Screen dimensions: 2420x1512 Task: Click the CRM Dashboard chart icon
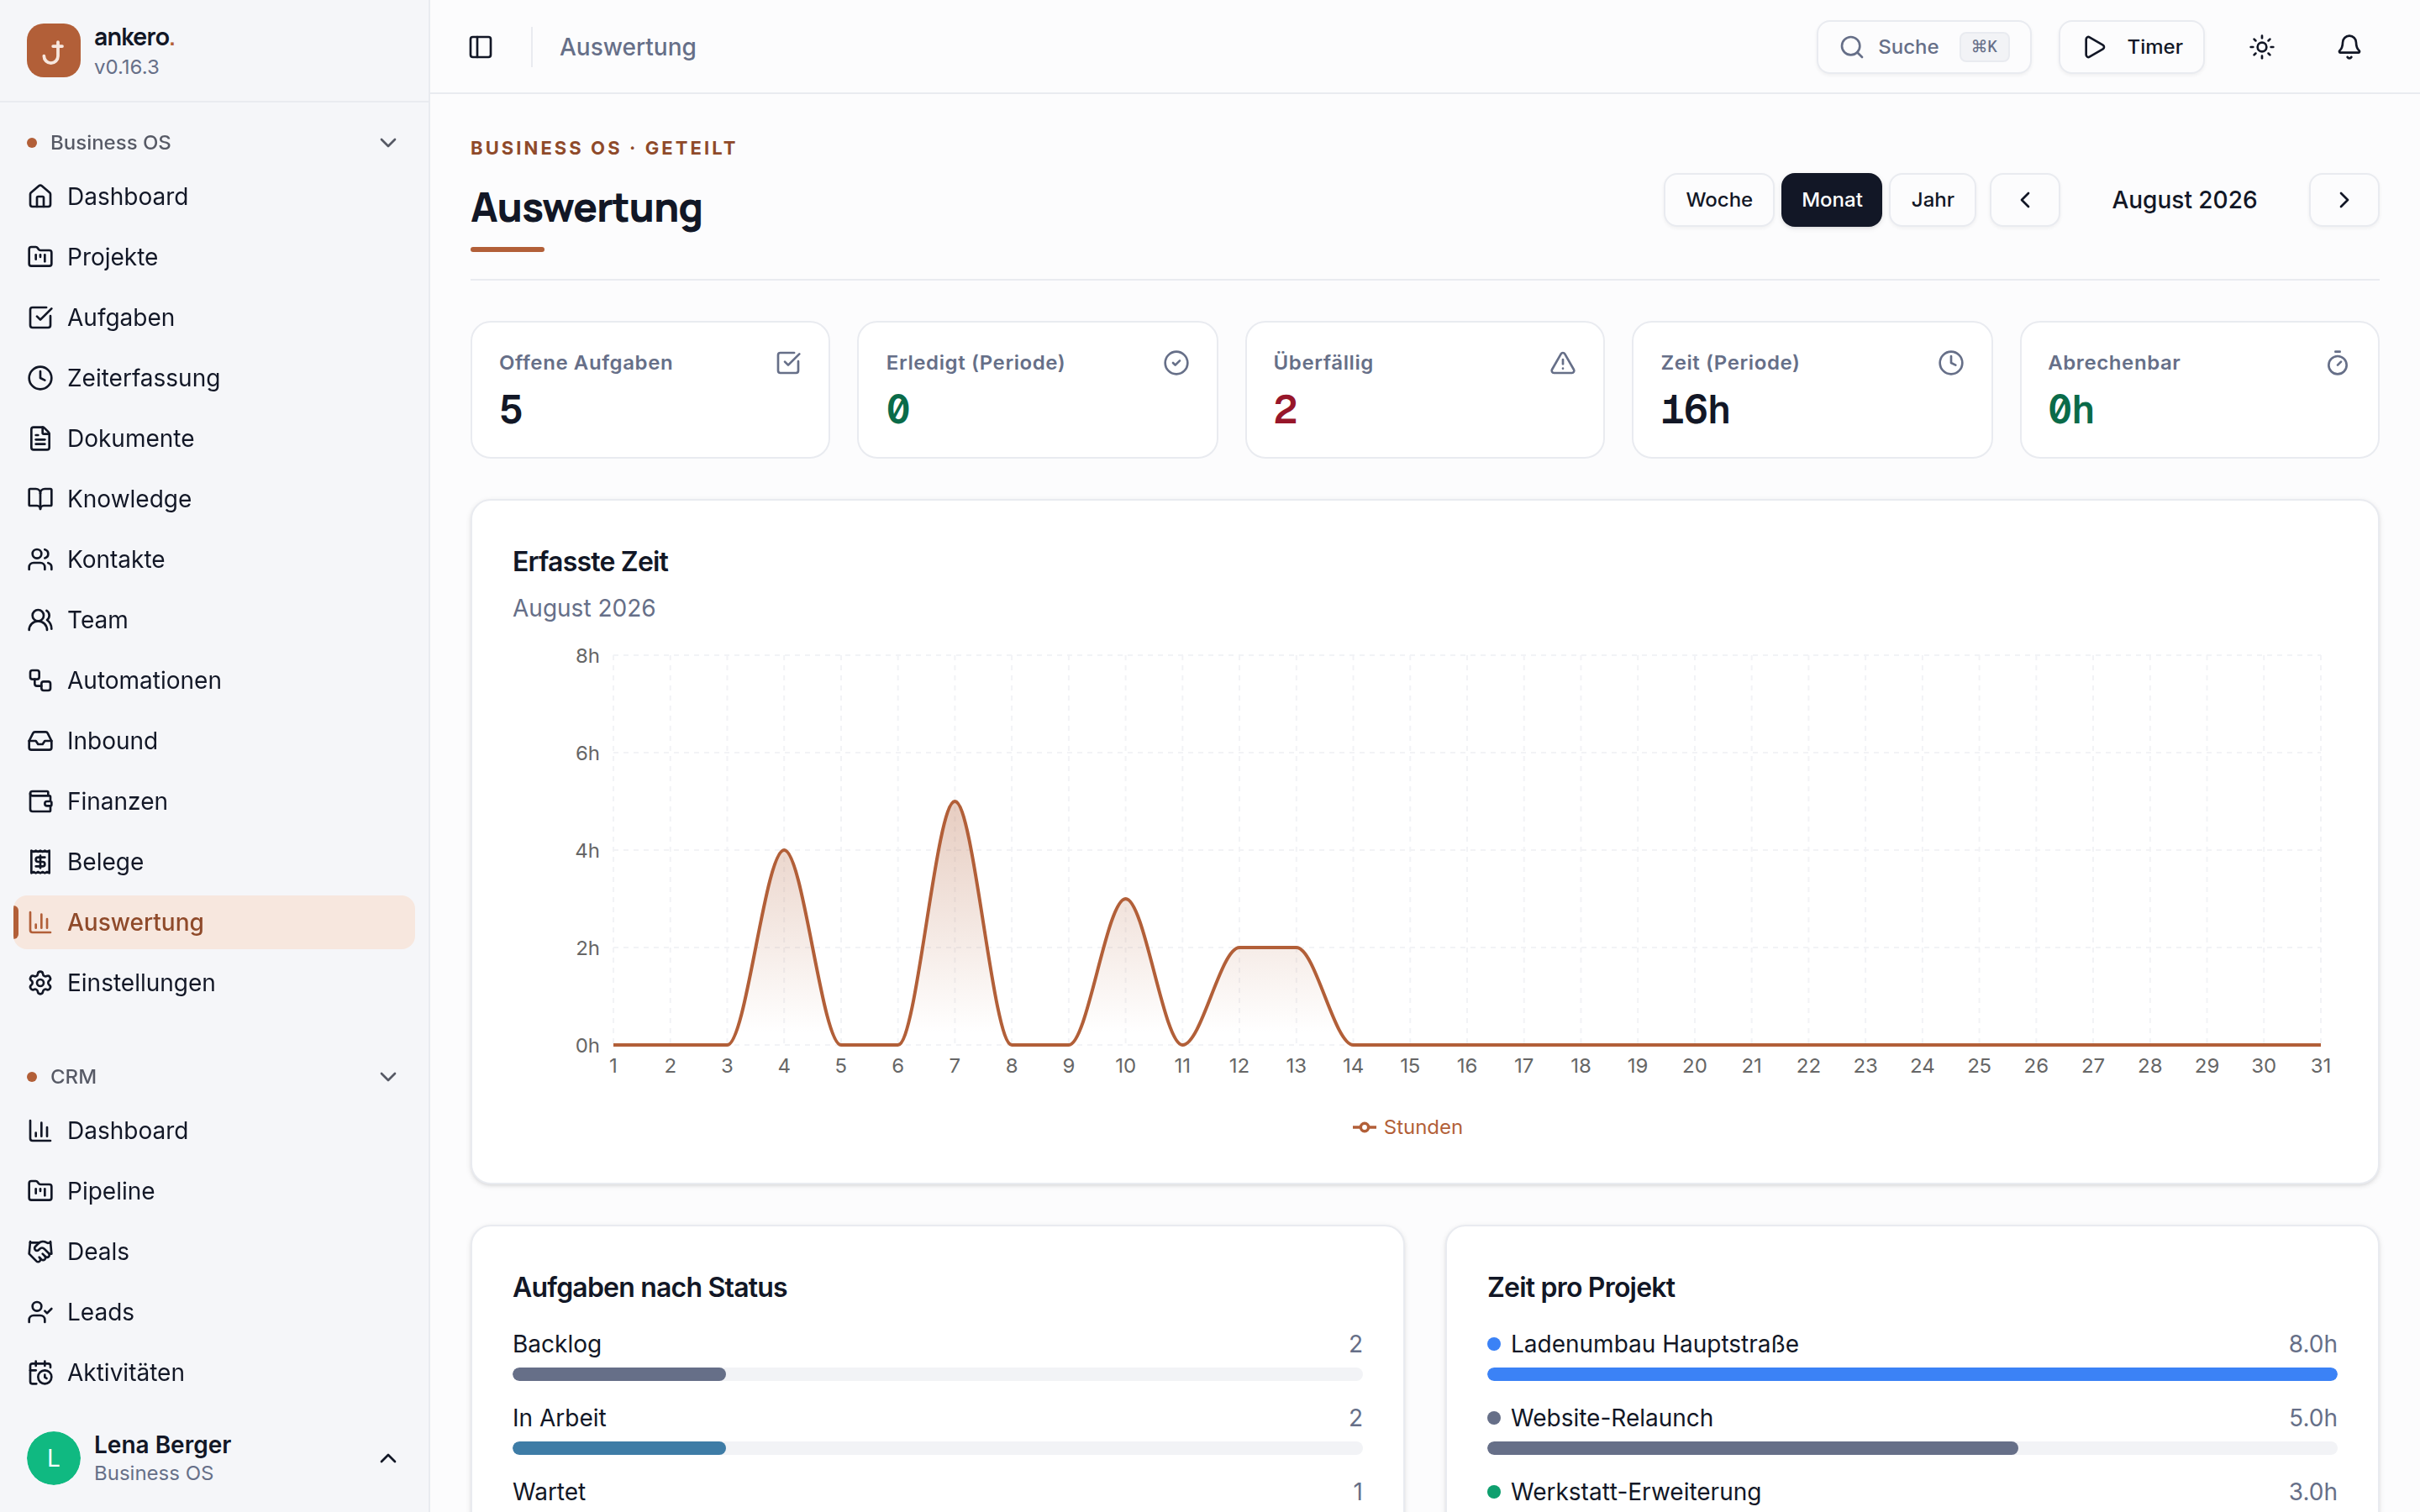click(x=40, y=1130)
